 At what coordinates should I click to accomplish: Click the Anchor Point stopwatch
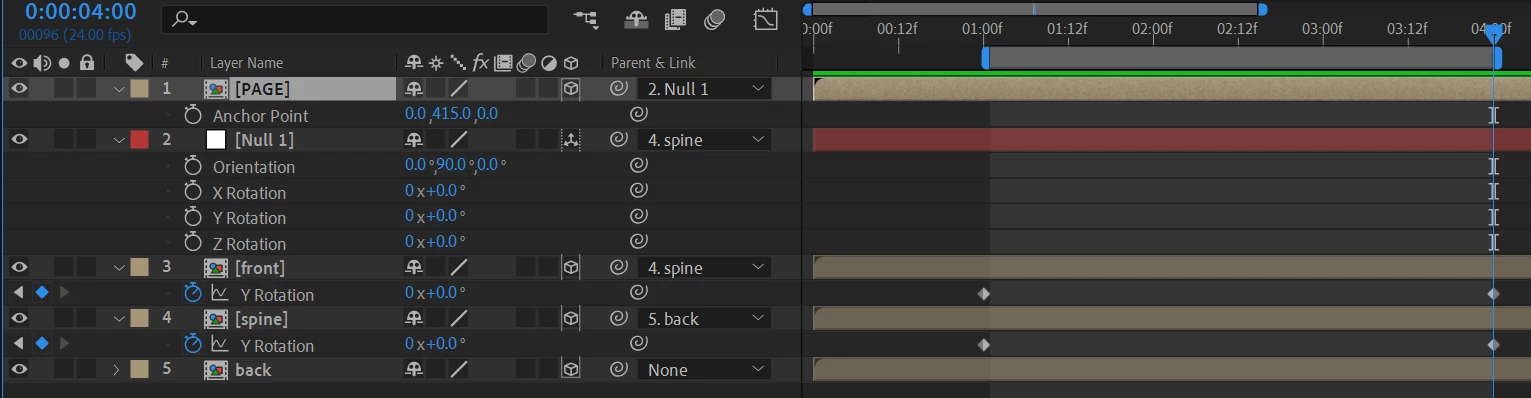[x=193, y=115]
